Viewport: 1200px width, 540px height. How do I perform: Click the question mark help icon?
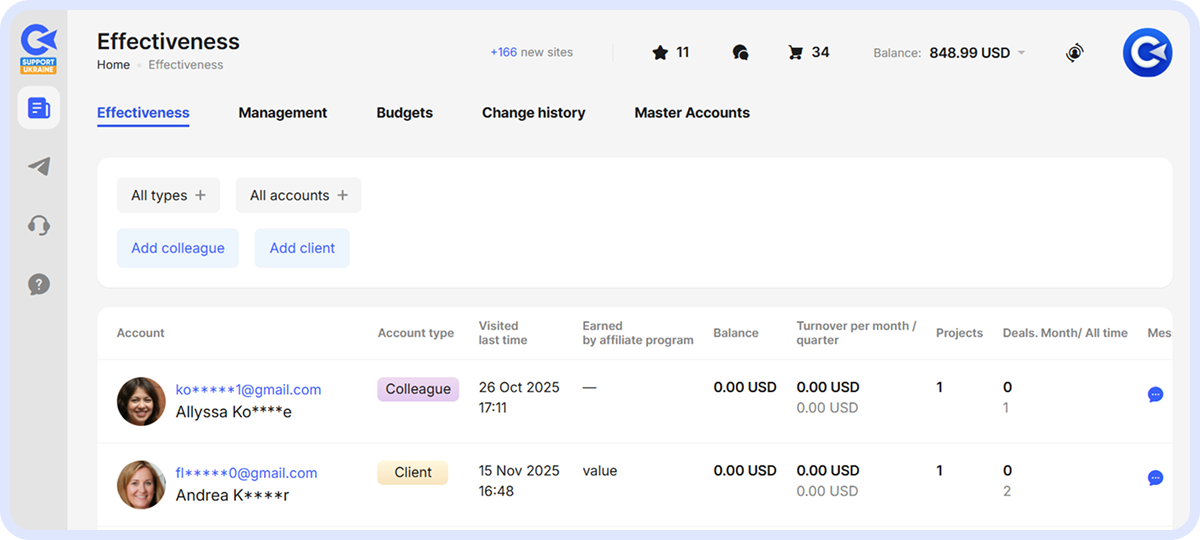[x=39, y=284]
